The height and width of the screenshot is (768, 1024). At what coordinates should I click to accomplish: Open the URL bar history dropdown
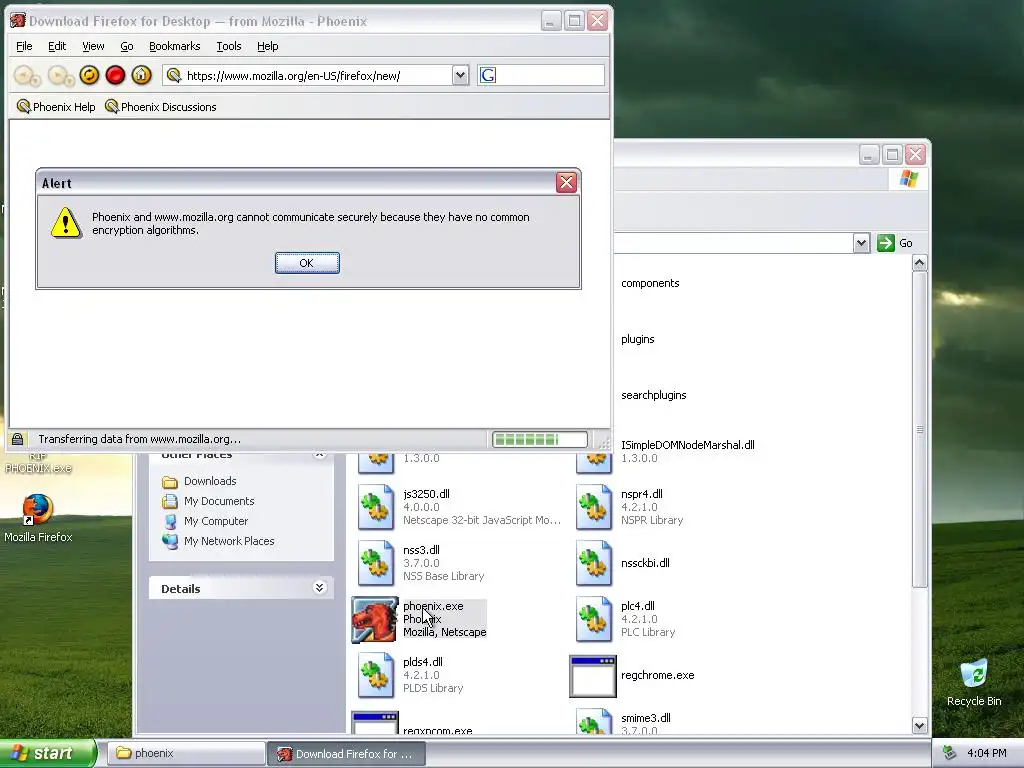coord(460,75)
